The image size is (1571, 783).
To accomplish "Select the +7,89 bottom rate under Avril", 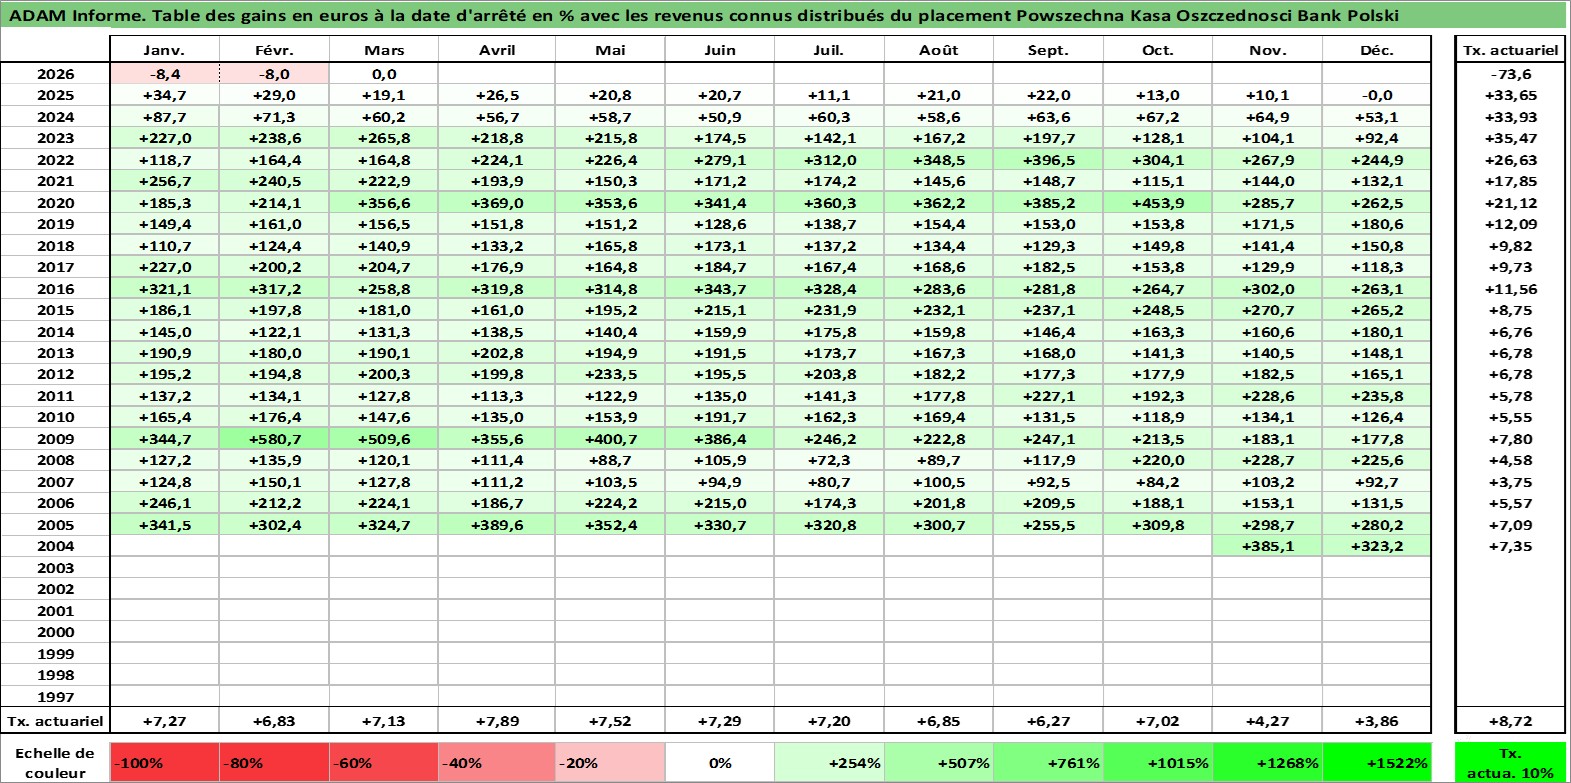I will pos(497,721).
